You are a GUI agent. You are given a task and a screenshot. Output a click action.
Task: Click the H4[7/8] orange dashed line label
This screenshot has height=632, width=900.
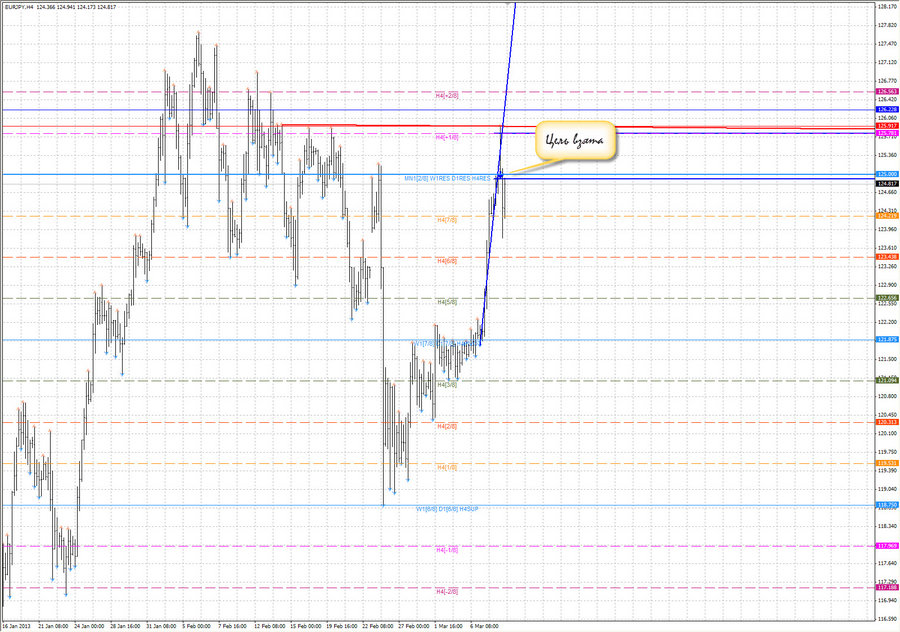tap(448, 219)
